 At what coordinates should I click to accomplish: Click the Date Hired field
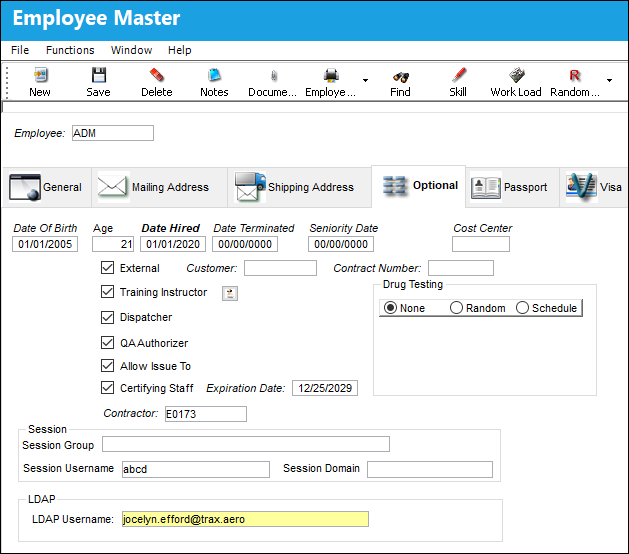point(173,244)
